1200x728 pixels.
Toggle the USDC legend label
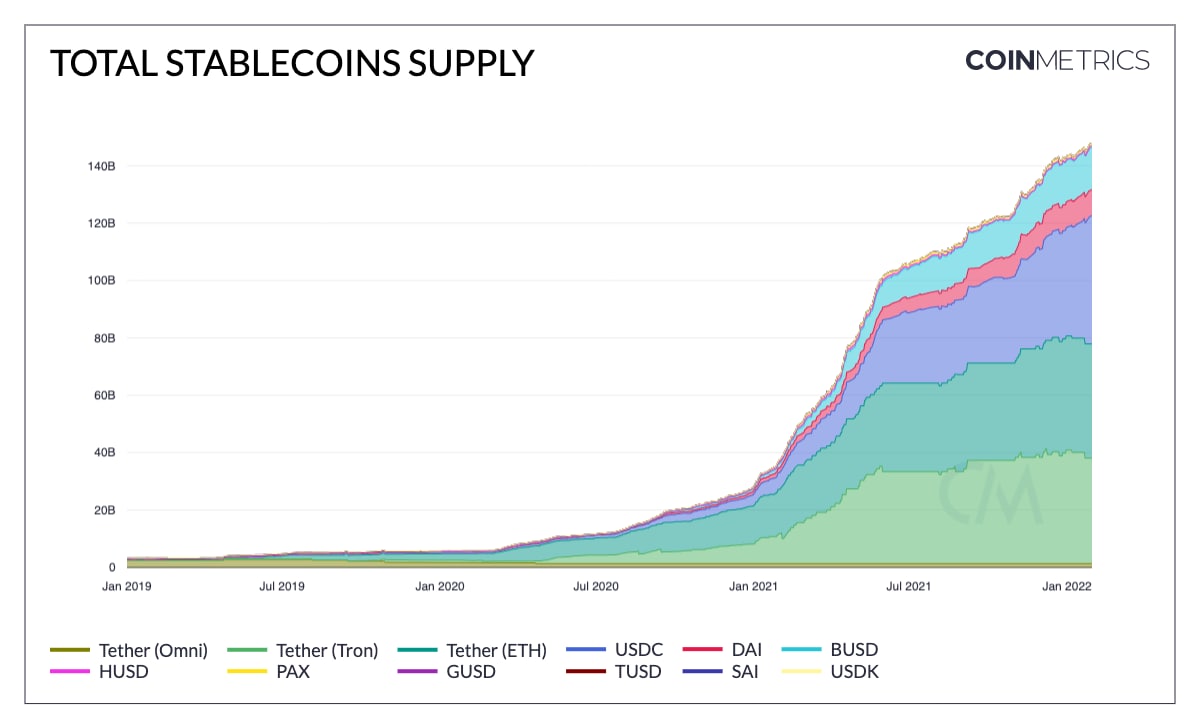tap(640, 651)
